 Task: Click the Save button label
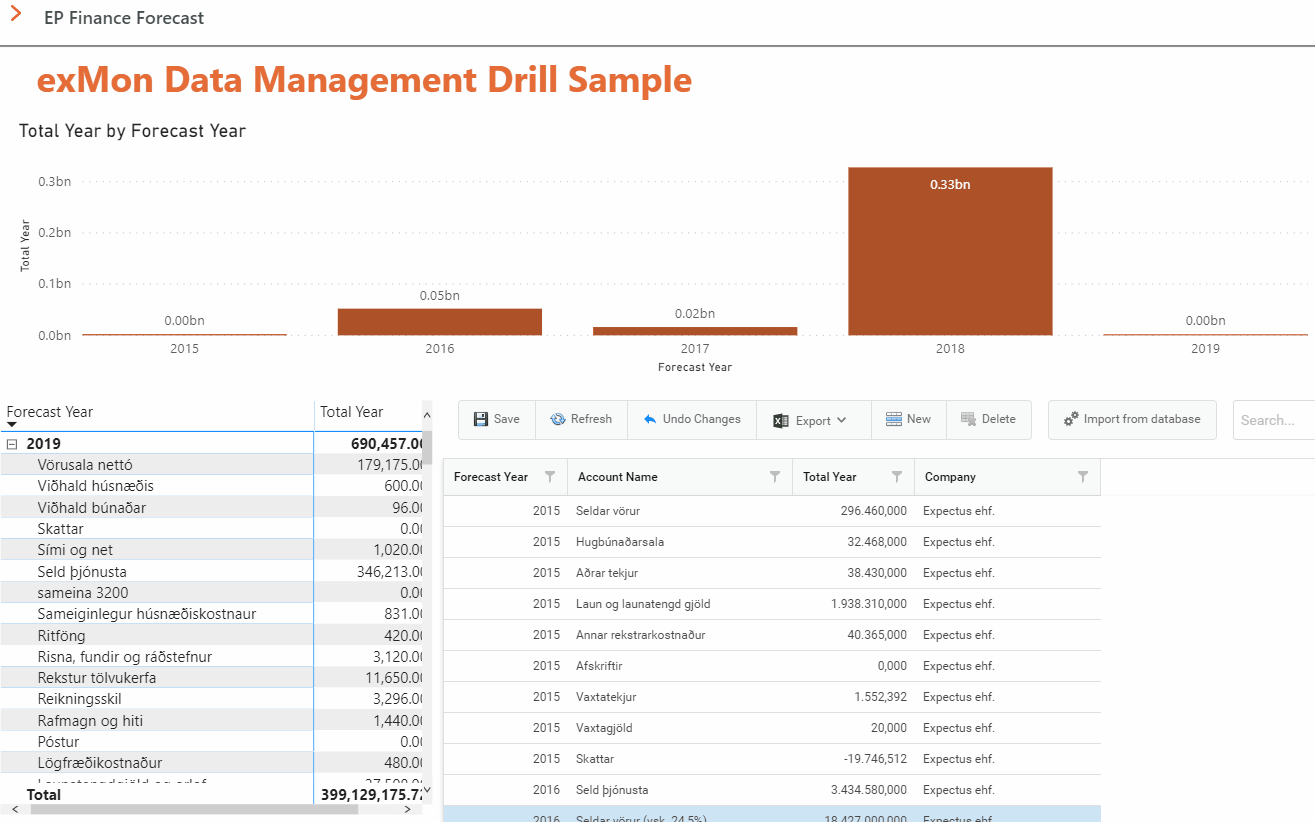tap(507, 419)
